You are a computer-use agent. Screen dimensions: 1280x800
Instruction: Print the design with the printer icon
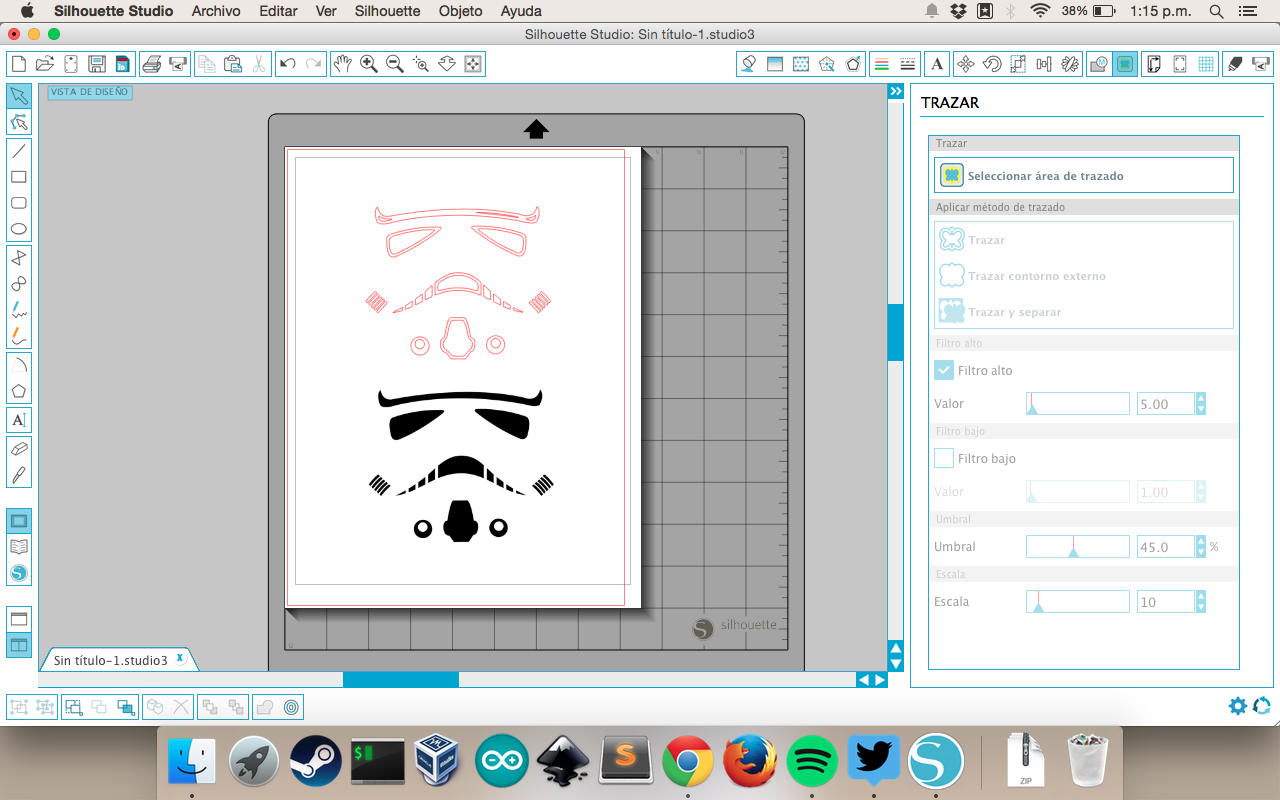152,64
